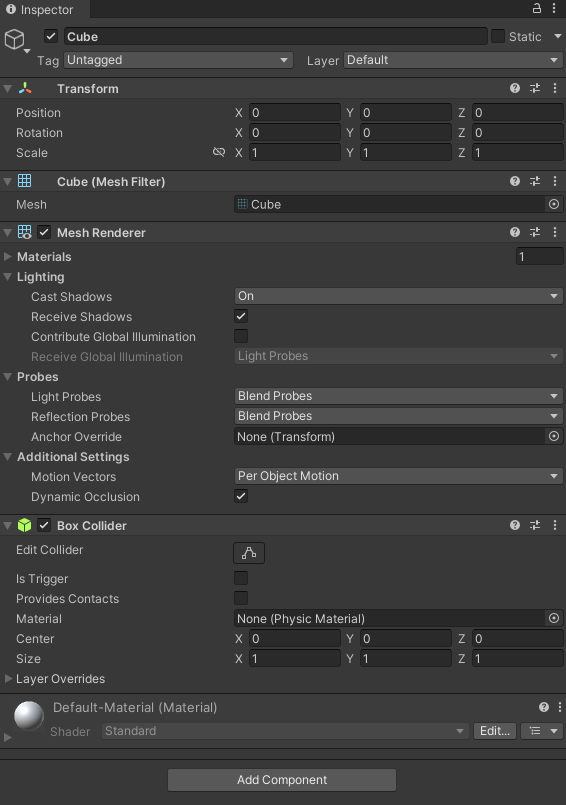This screenshot has height=805, width=566.
Task: Enable Is Trigger checkbox
Action: [x=241, y=578]
